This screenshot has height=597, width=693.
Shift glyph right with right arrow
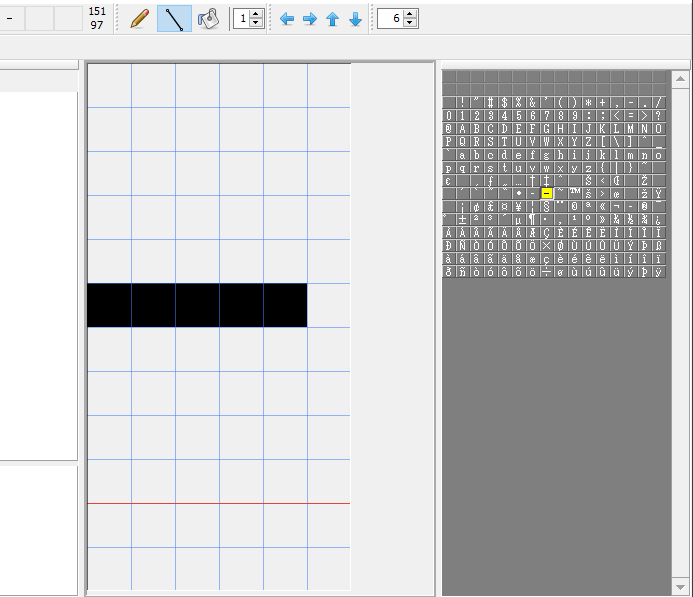310,19
